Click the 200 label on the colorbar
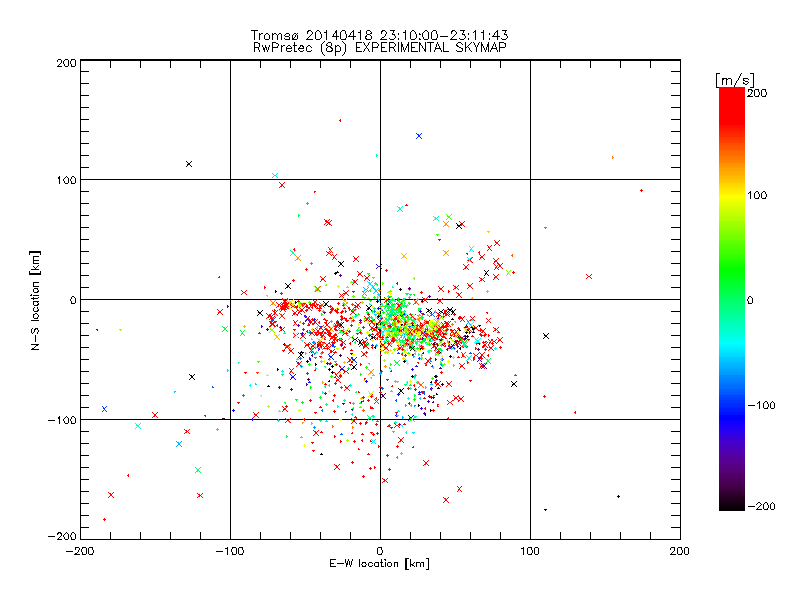Viewport: 800px width, 600px height. coord(757,93)
